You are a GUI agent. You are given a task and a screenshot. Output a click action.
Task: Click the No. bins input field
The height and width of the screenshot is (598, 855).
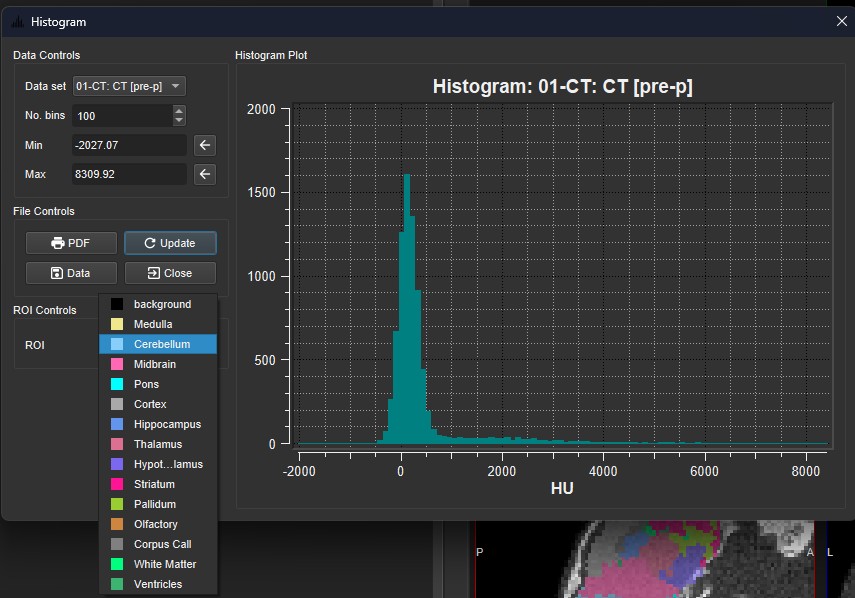(123, 116)
